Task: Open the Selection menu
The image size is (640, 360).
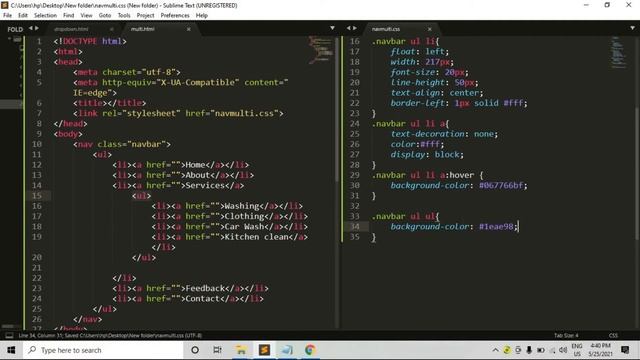Action: tap(45, 16)
